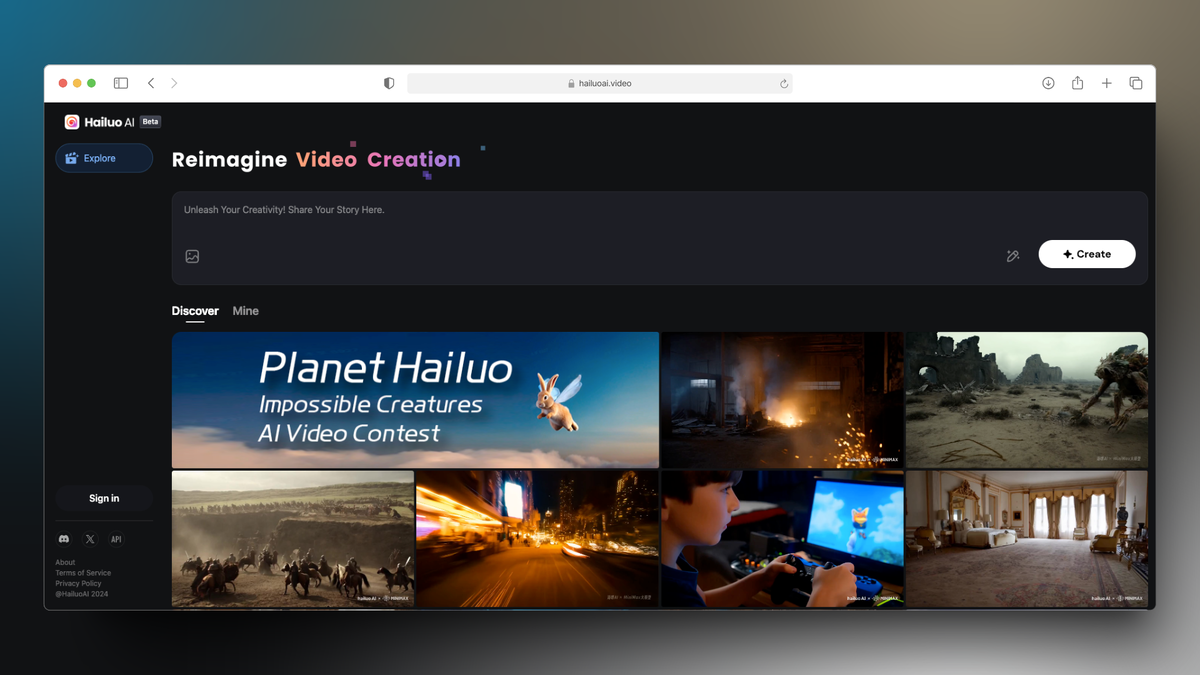Screen dimensions: 1200x675
Task: Go forward with Safari forward arrow
Action: click(x=174, y=83)
